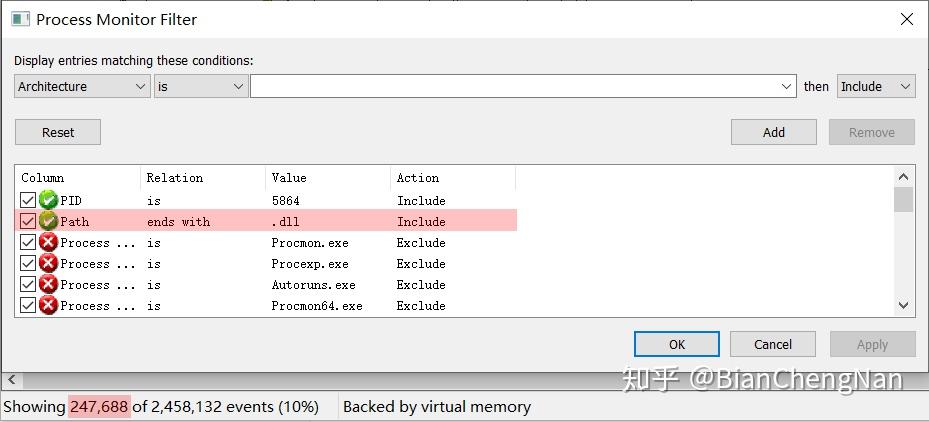The image size is (929, 422).
Task: Expand the Include action dropdown
Action: coord(876,87)
